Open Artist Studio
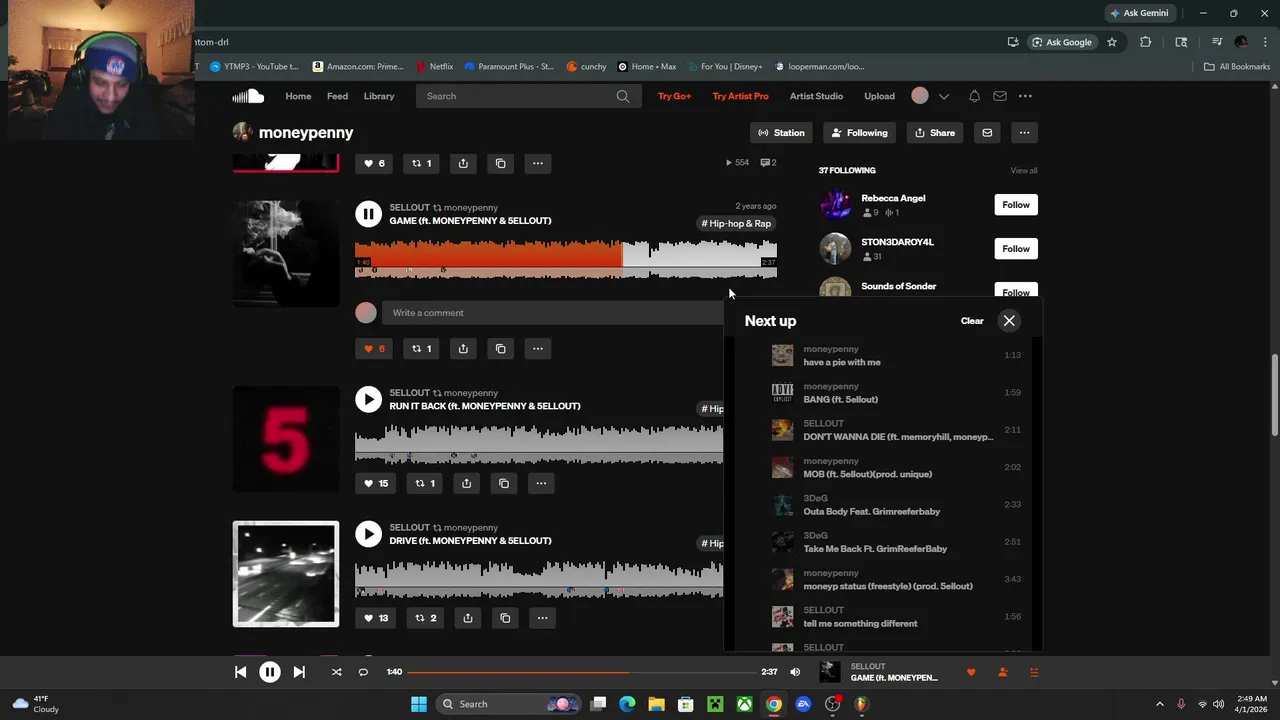 pos(816,96)
